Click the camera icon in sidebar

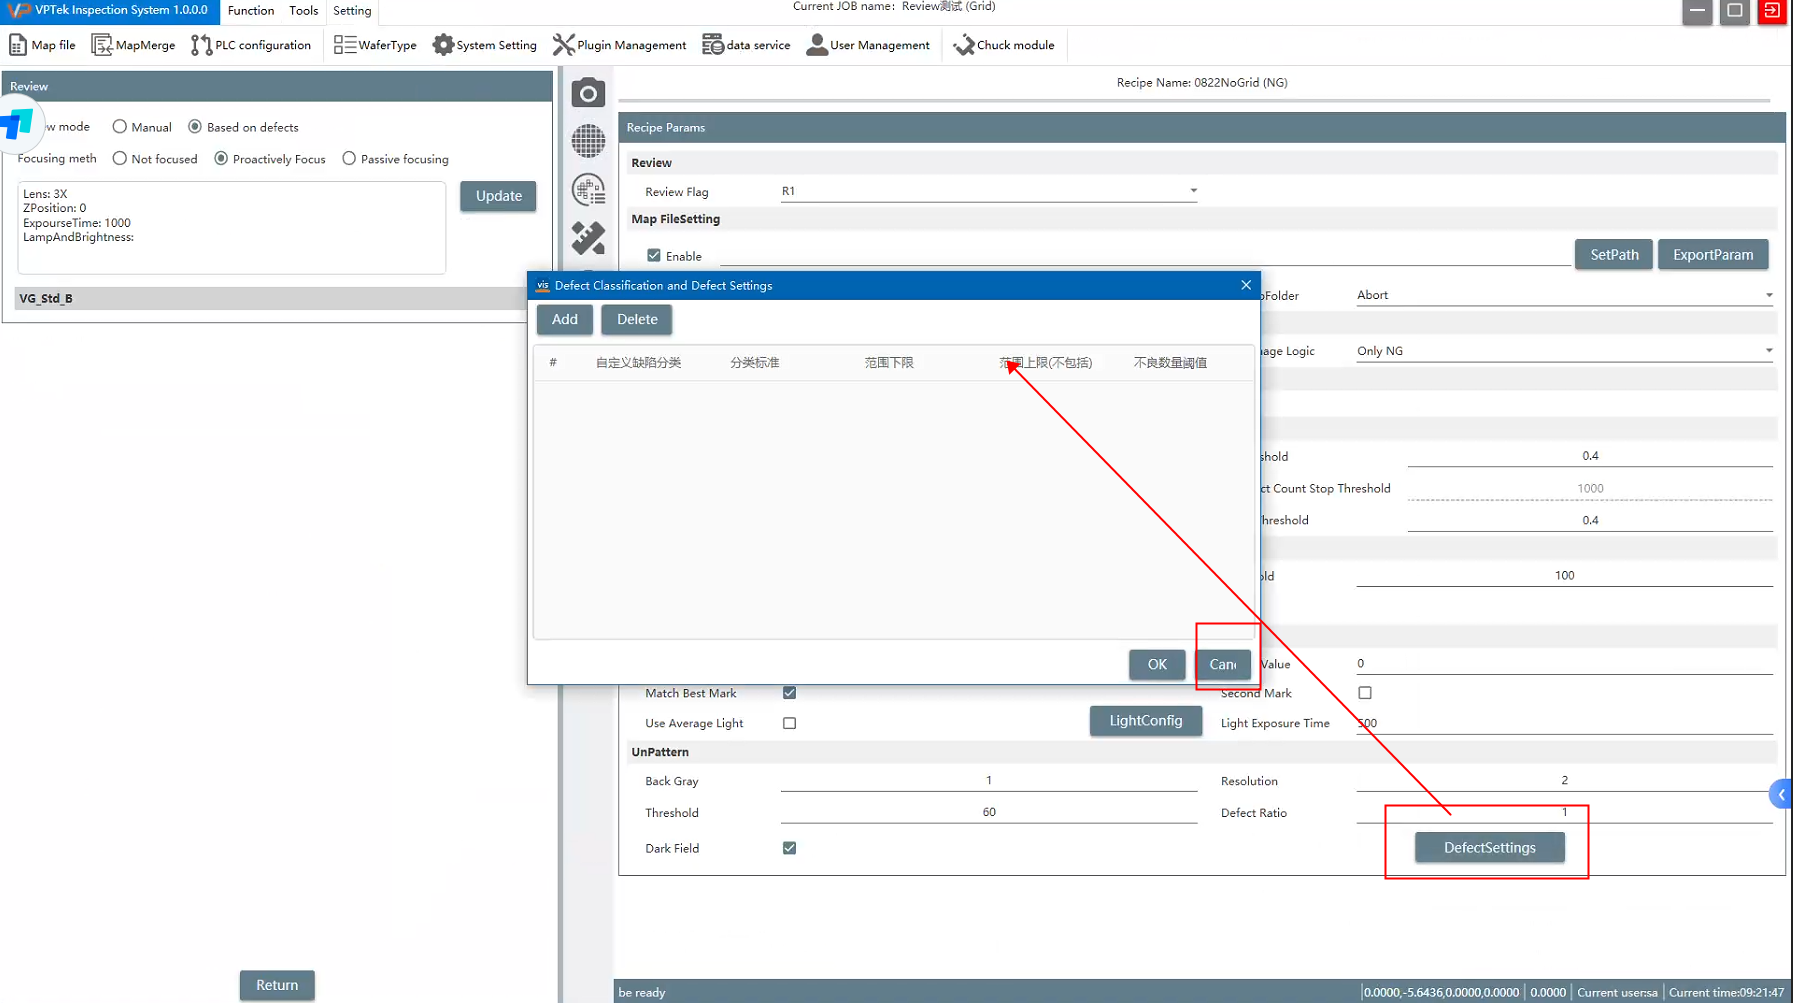click(x=588, y=93)
